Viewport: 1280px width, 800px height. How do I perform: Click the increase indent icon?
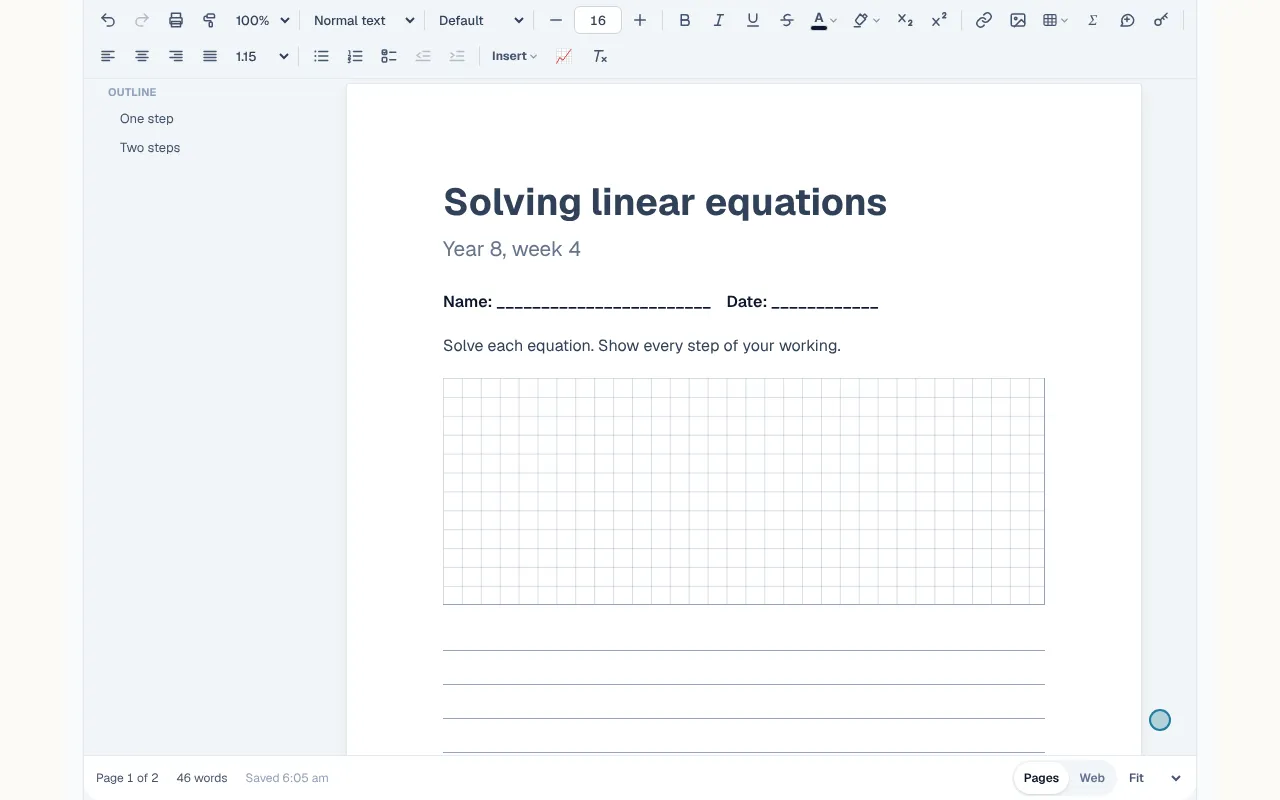[x=457, y=56]
